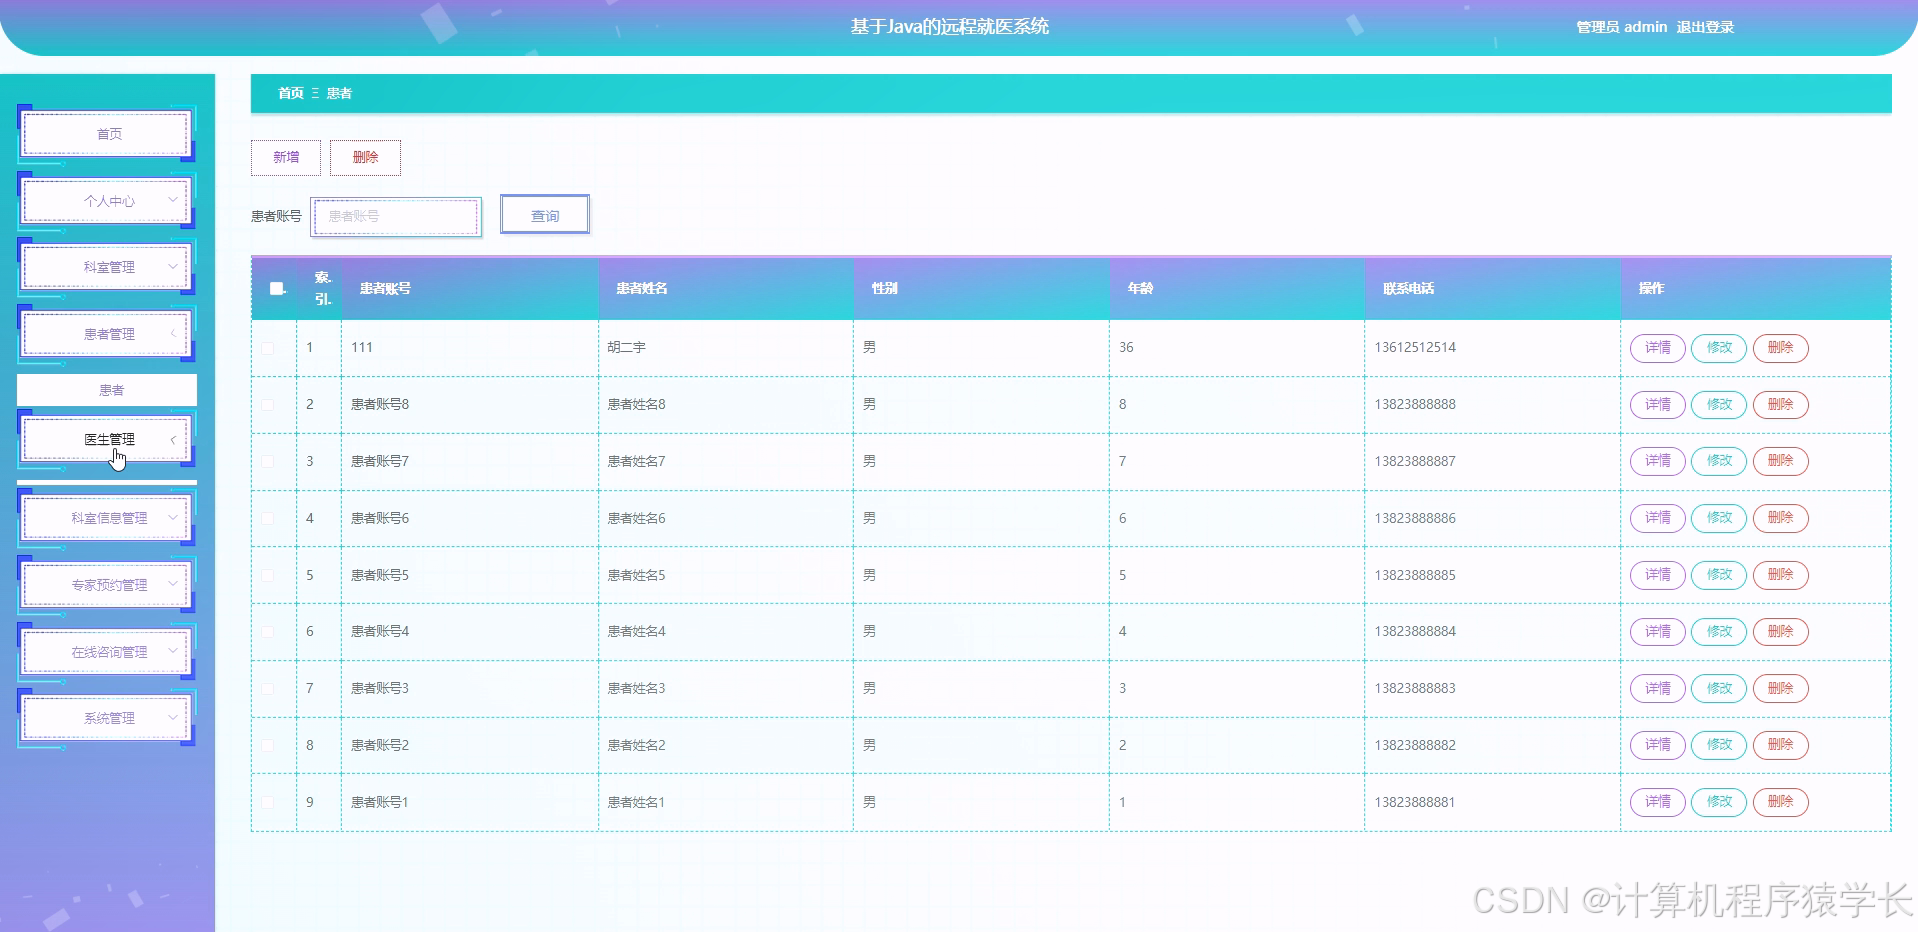Screen dimensions: 1918x932
Task: Click 删除 for 患者姓名6
Action: [1780, 518]
